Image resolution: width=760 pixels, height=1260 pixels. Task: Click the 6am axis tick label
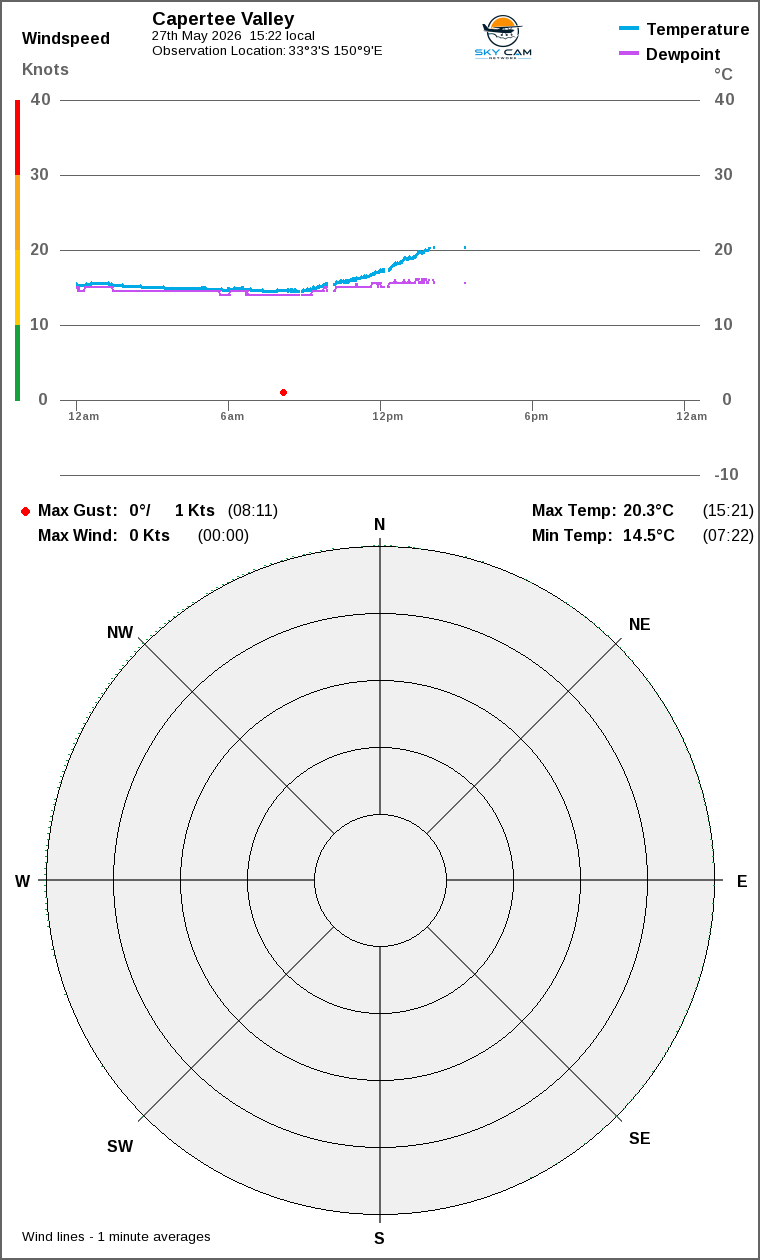point(232,416)
